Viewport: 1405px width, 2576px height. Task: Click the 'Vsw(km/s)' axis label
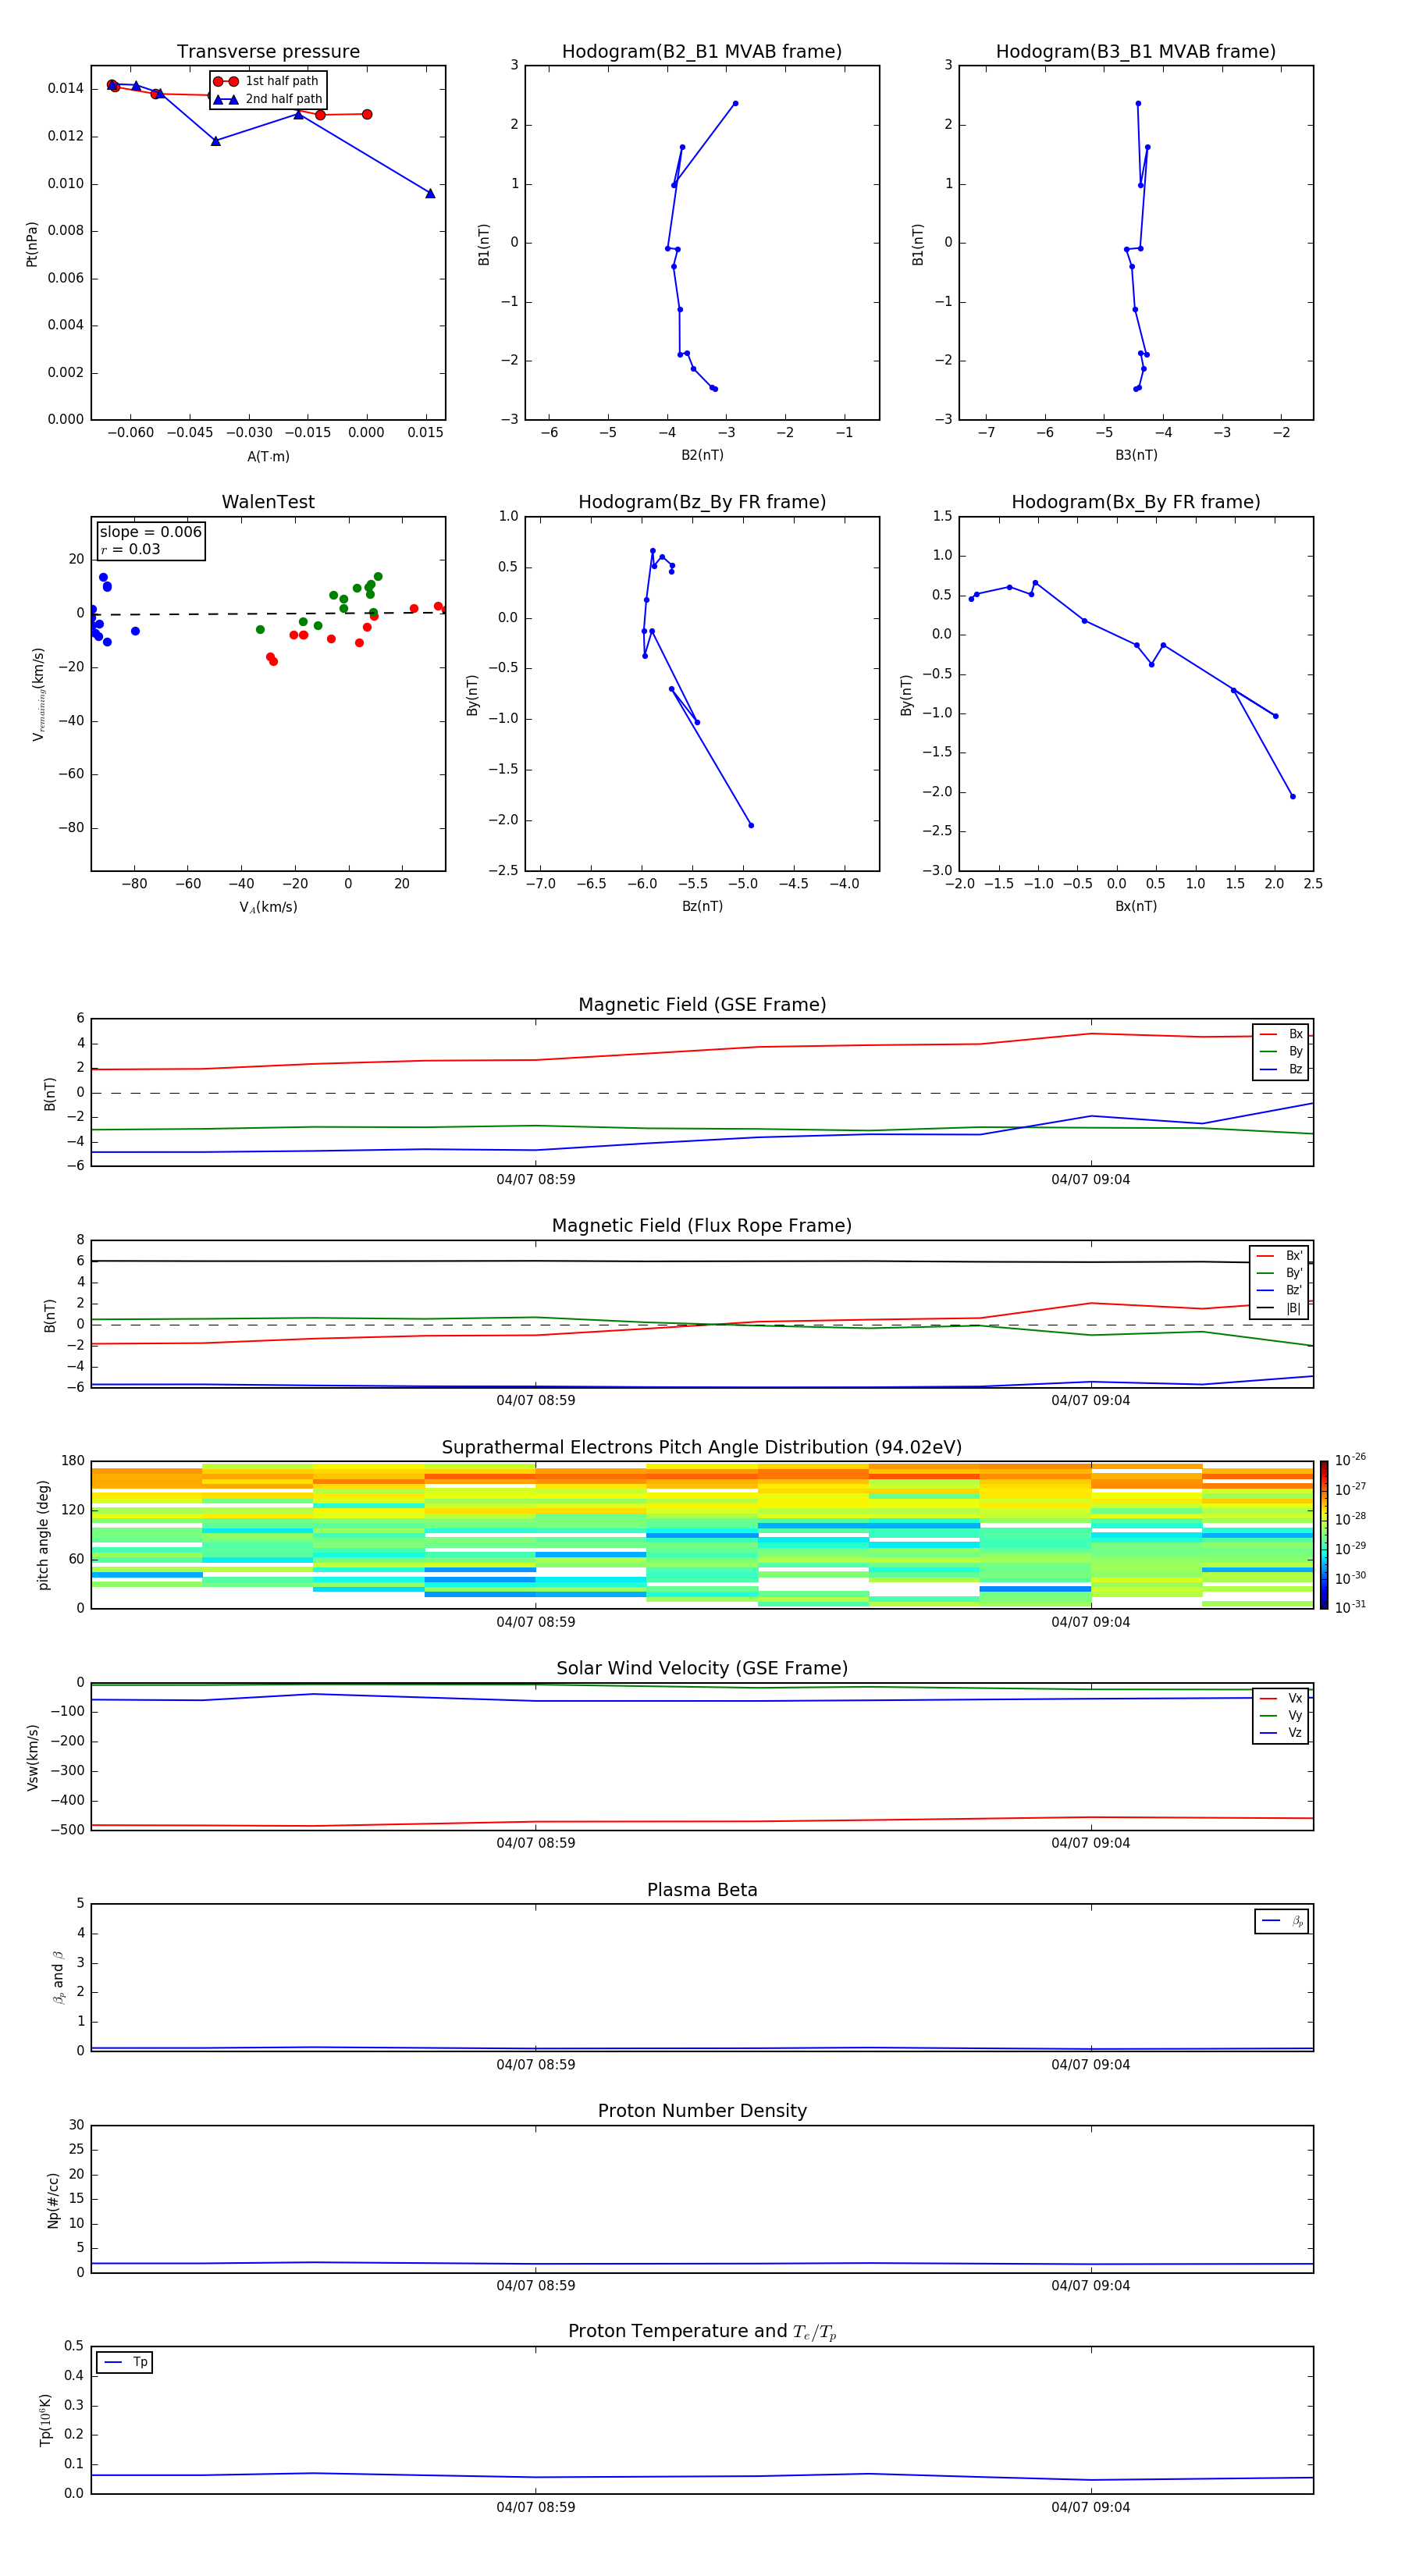tap(32, 1757)
